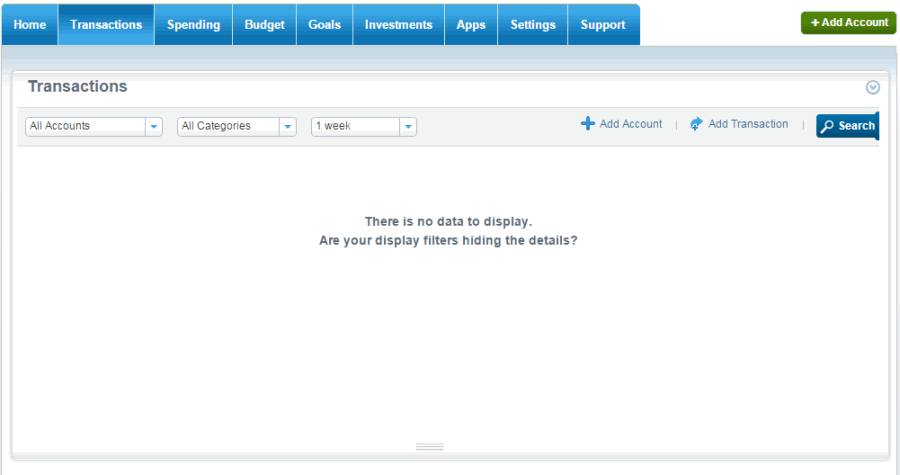Open the Support tab
Image resolution: width=900 pixels, height=475 pixels.
pos(603,25)
